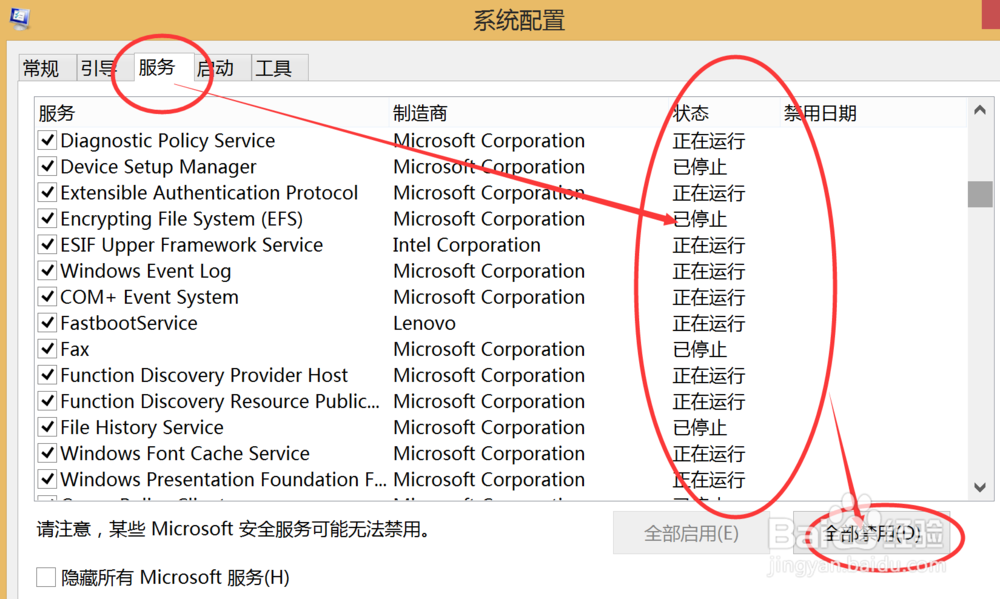Open the 工具 tab
Image resolution: width=1000 pixels, height=599 pixels.
click(x=273, y=68)
